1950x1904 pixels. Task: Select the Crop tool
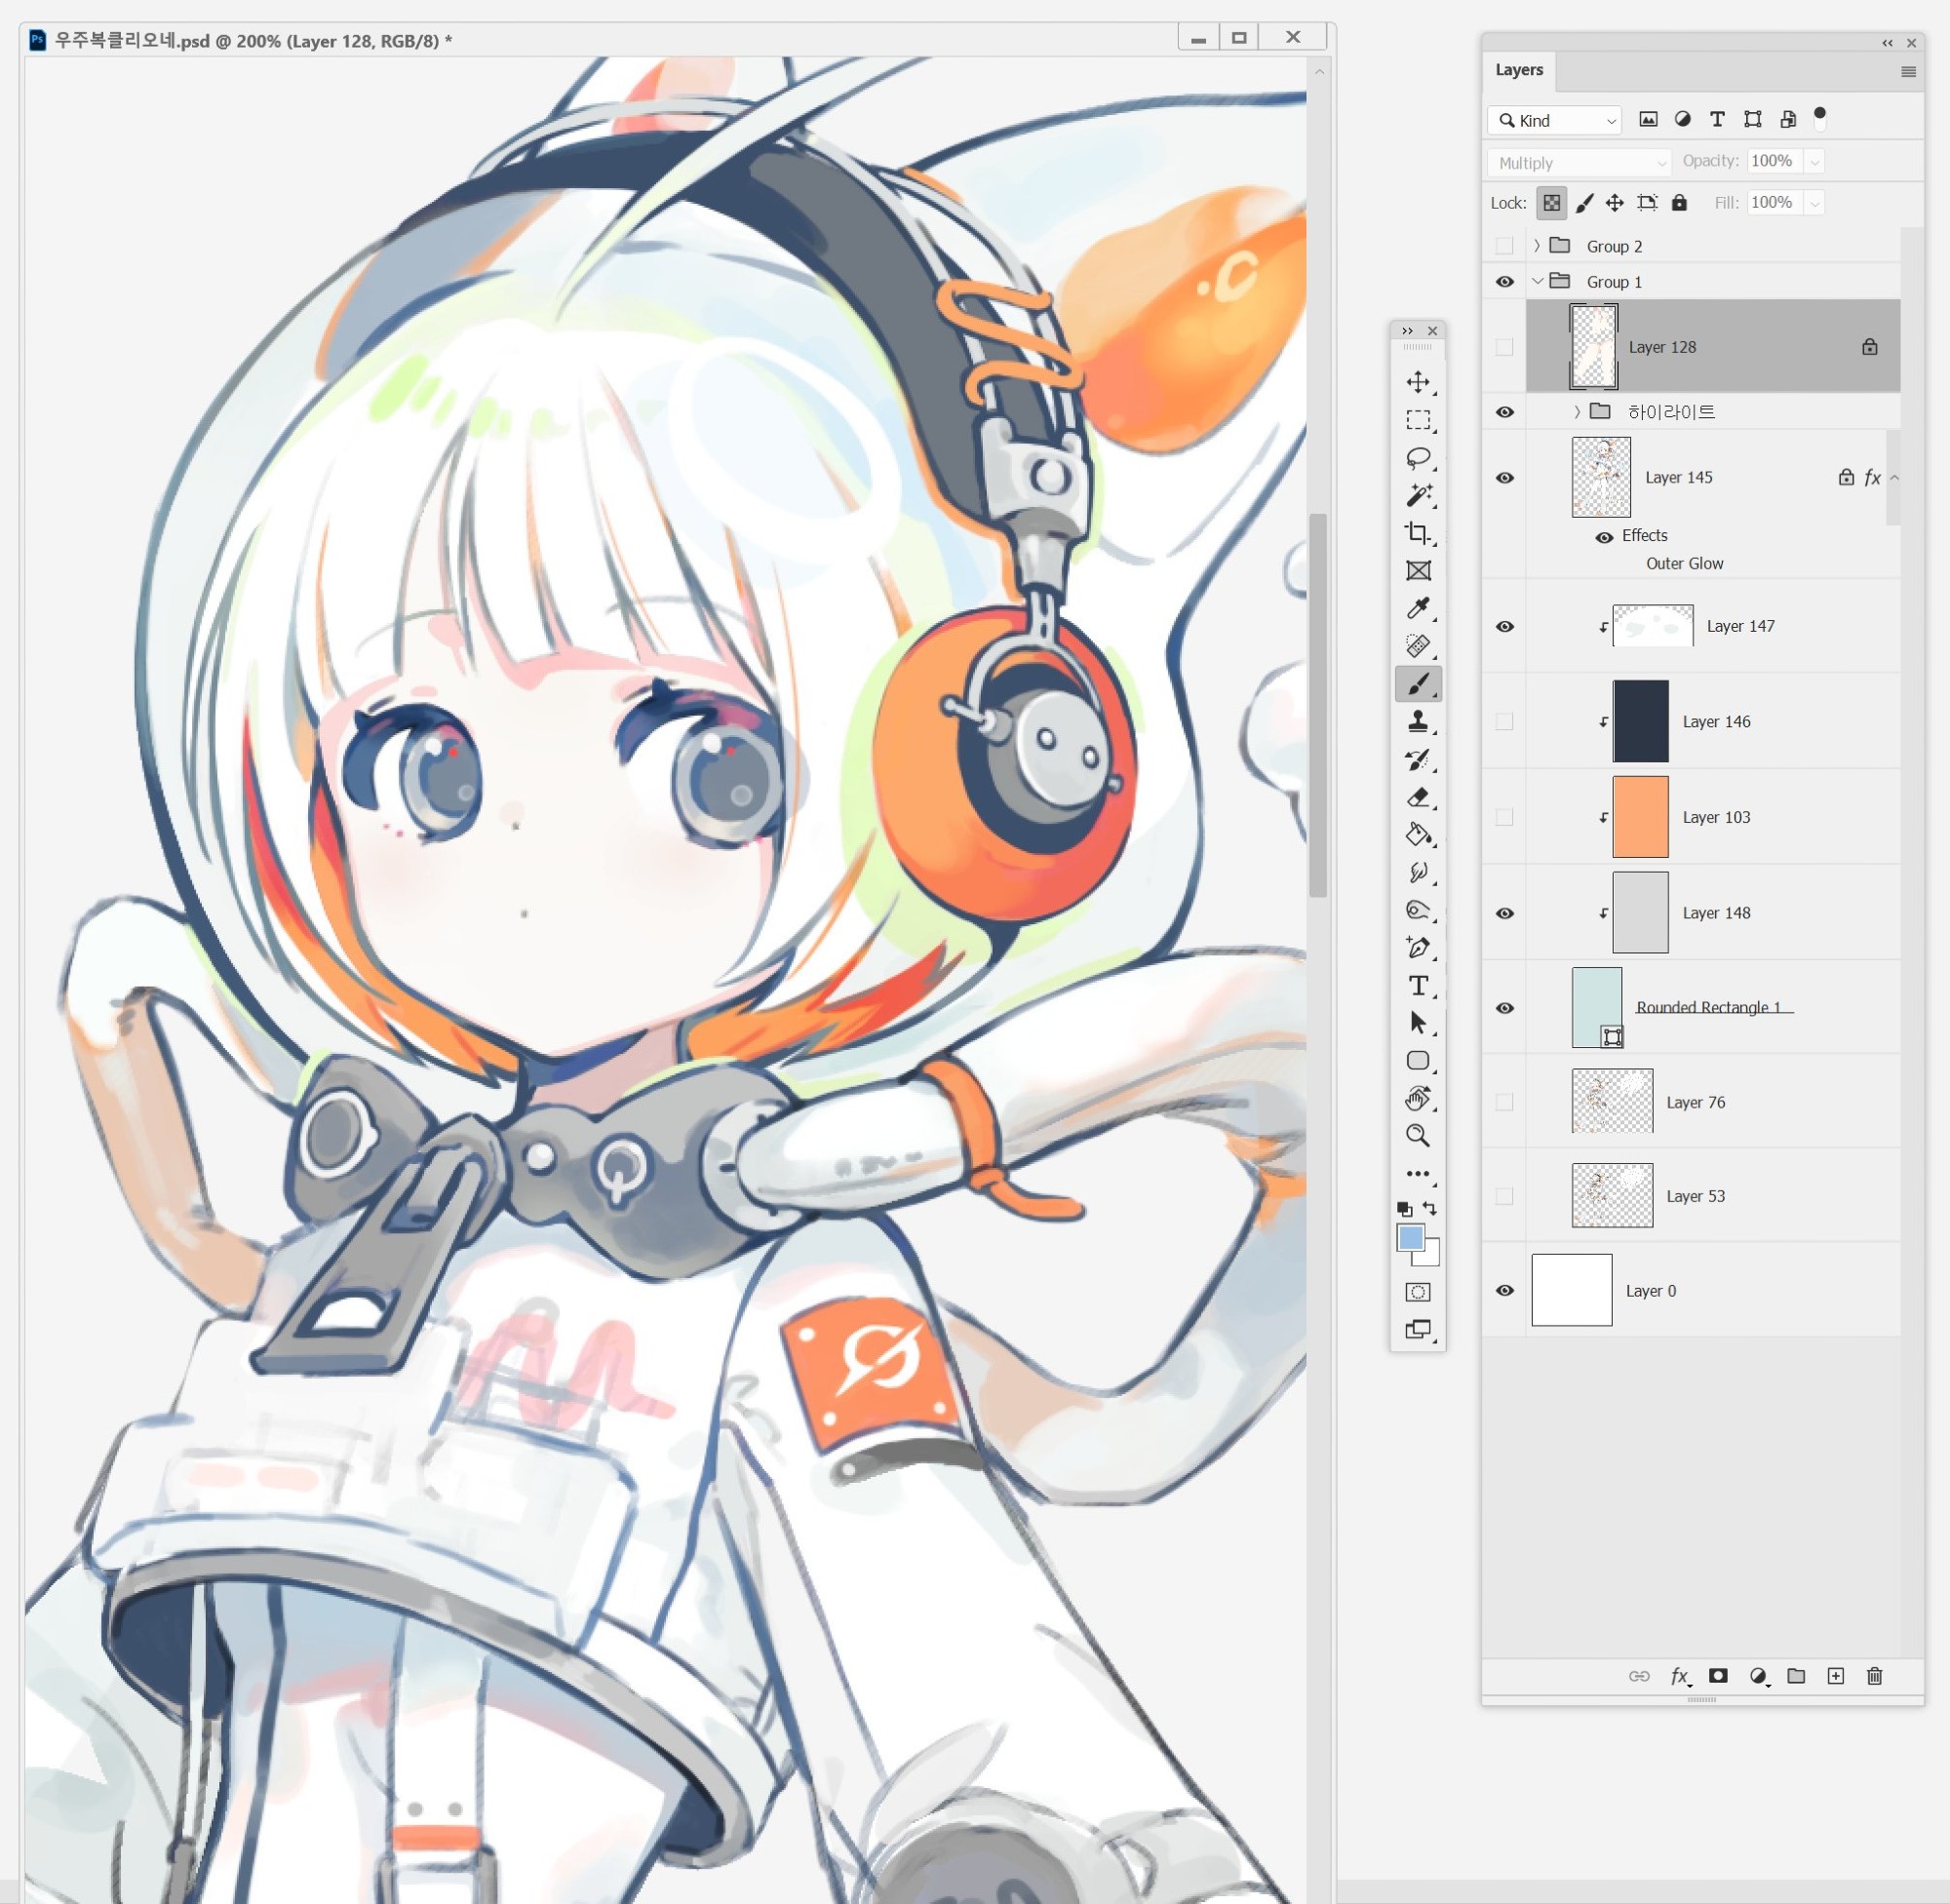(1417, 533)
